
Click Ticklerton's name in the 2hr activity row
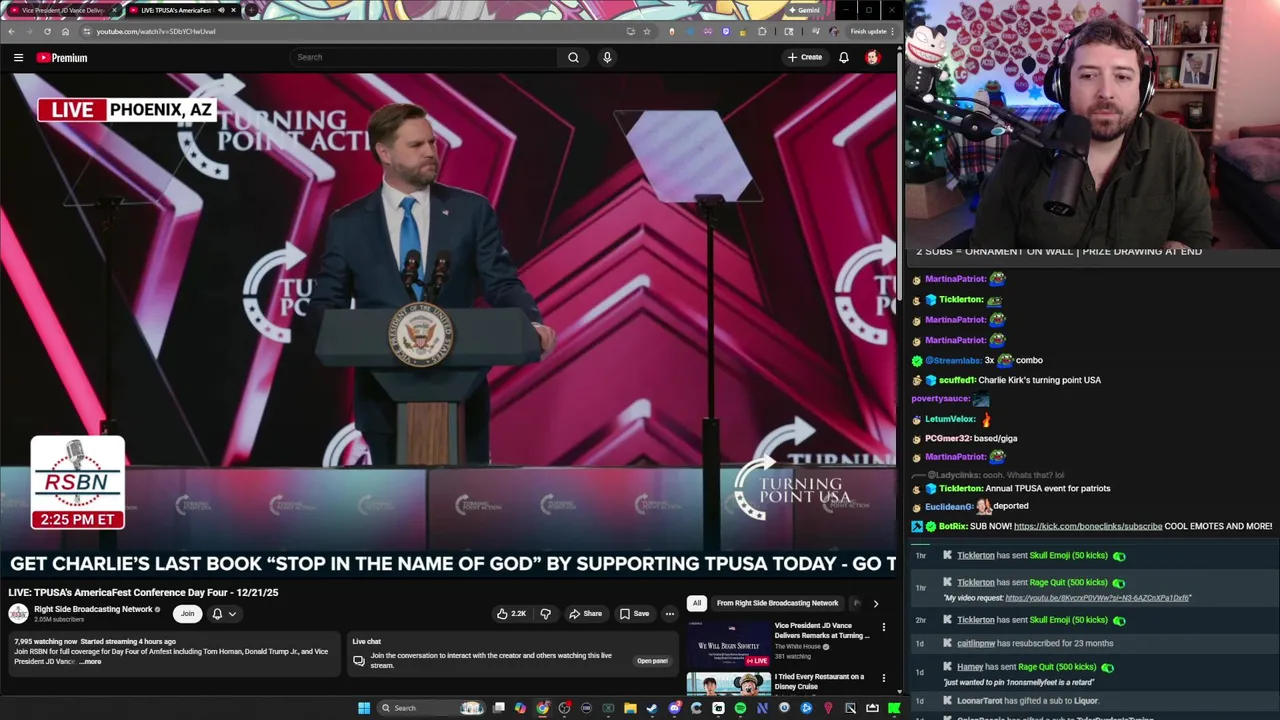coord(975,620)
